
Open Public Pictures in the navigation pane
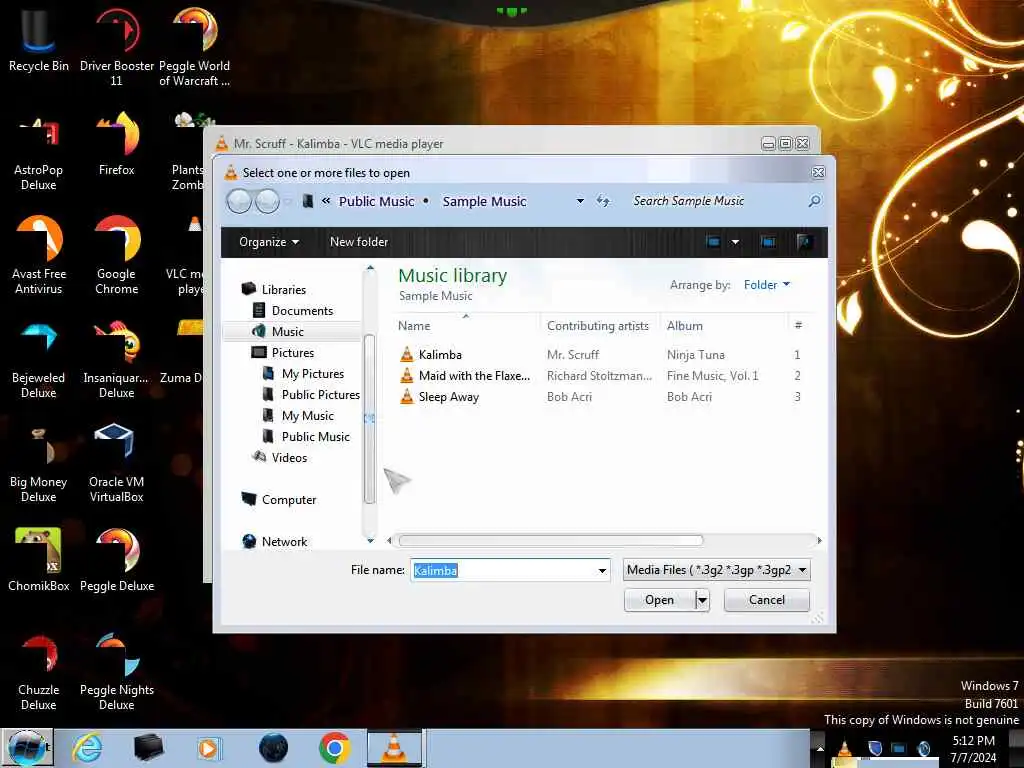[x=320, y=395]
